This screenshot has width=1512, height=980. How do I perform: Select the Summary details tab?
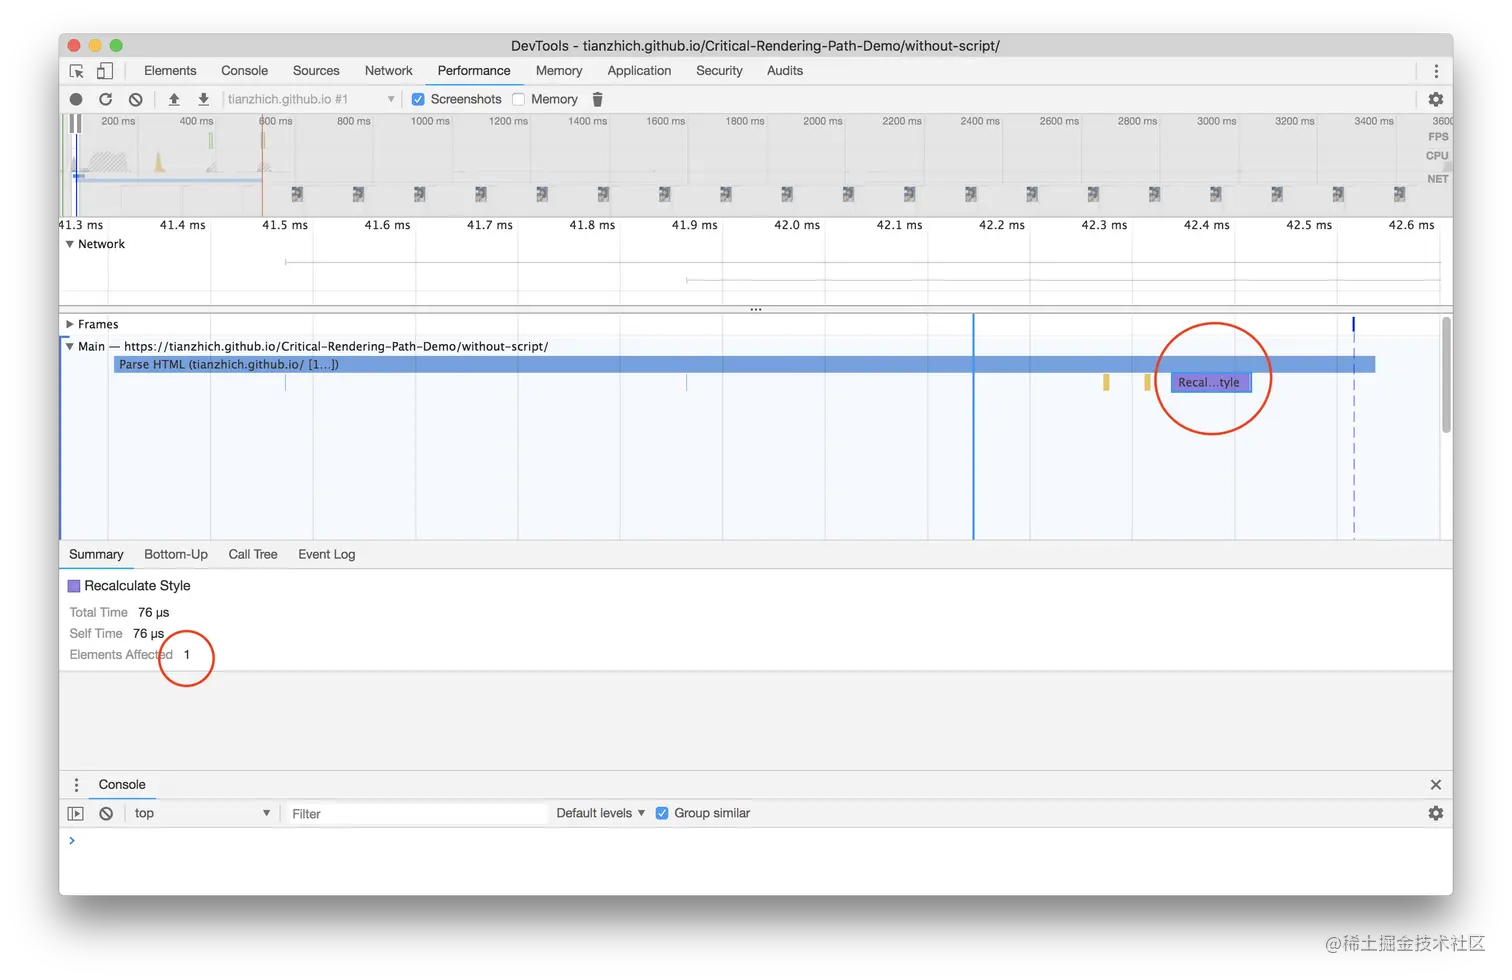pos(96,555)
